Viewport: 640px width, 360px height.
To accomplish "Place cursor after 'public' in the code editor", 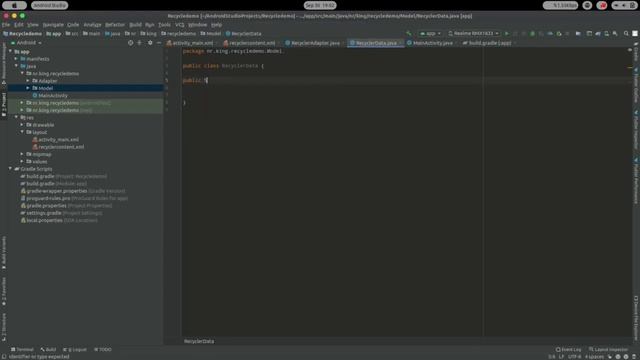I will click(202, 80).
